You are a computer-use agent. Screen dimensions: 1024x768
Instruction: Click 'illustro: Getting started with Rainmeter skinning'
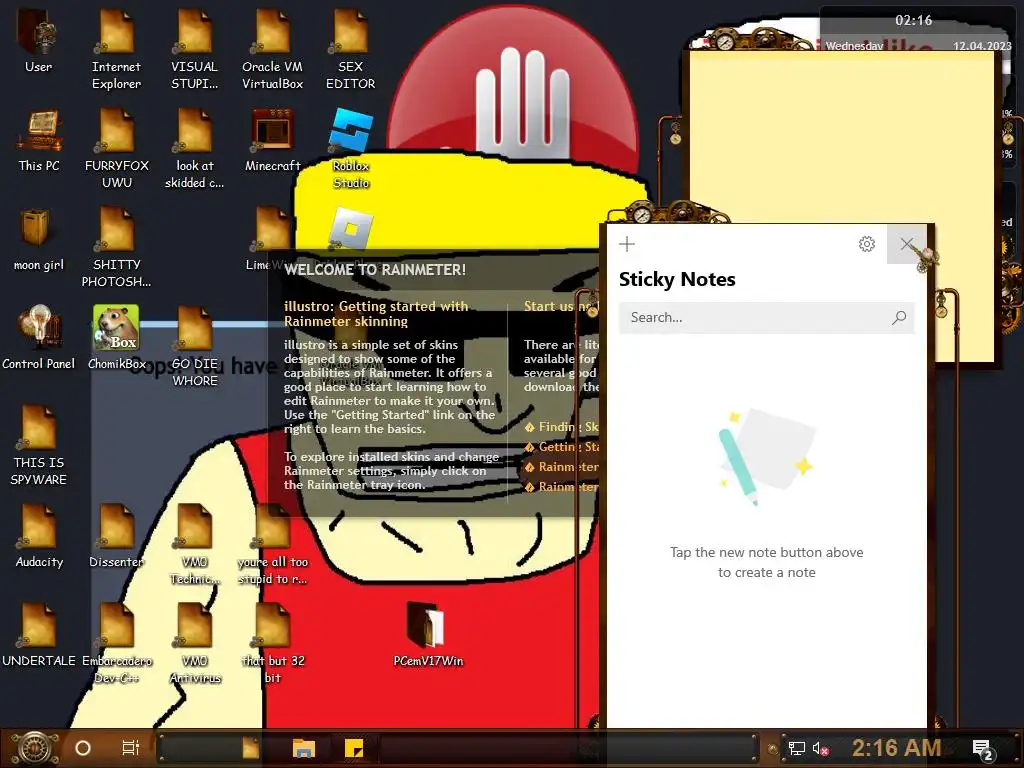[376, 313]
